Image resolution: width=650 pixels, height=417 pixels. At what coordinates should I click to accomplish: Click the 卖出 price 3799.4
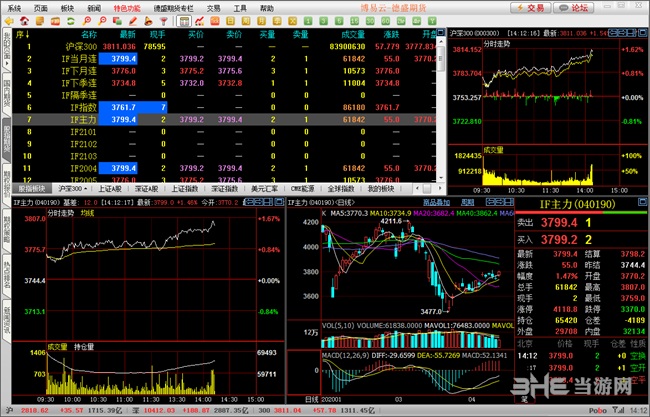tap(558, 223)
